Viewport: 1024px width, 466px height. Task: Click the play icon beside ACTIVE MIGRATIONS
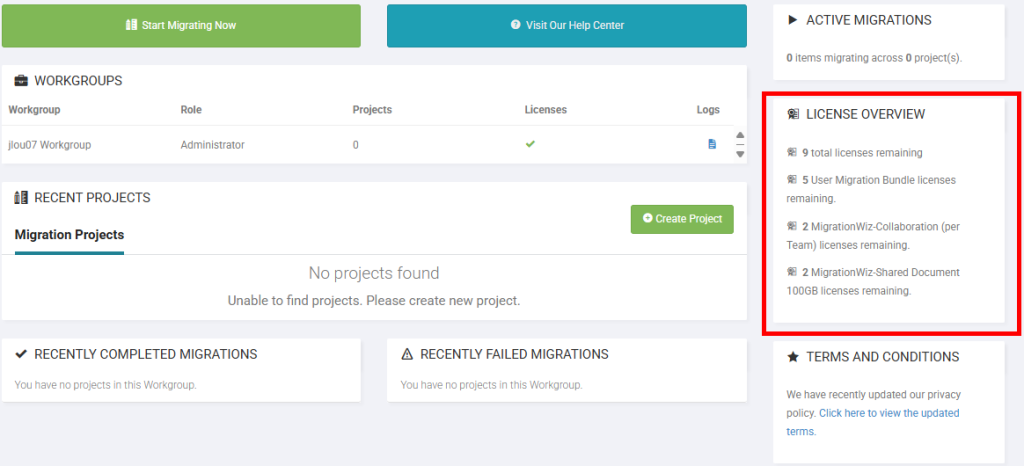click(793, 20)
